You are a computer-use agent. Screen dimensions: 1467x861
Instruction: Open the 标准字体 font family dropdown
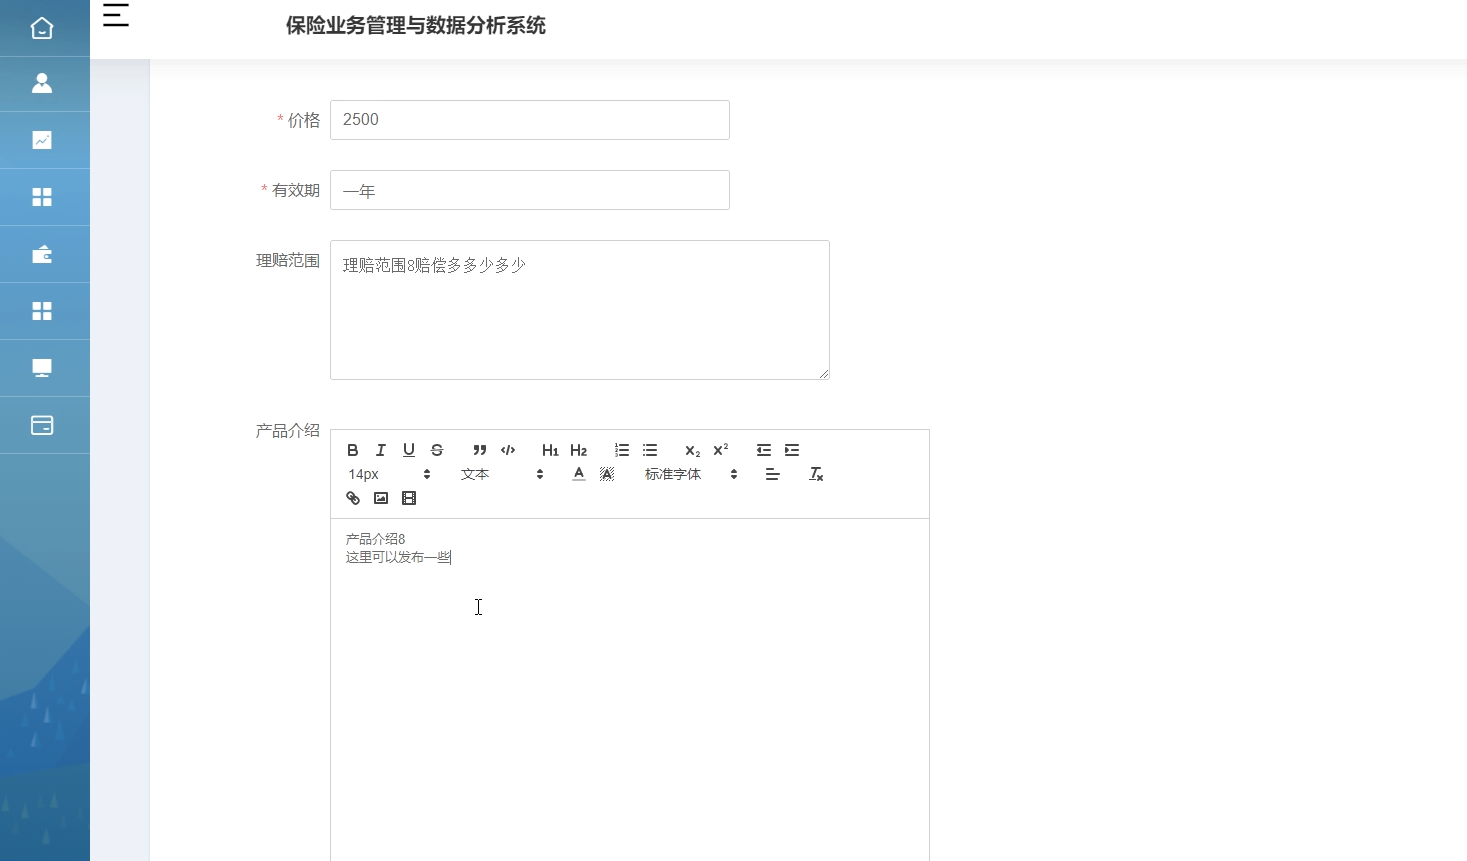(x=683, y=474)
